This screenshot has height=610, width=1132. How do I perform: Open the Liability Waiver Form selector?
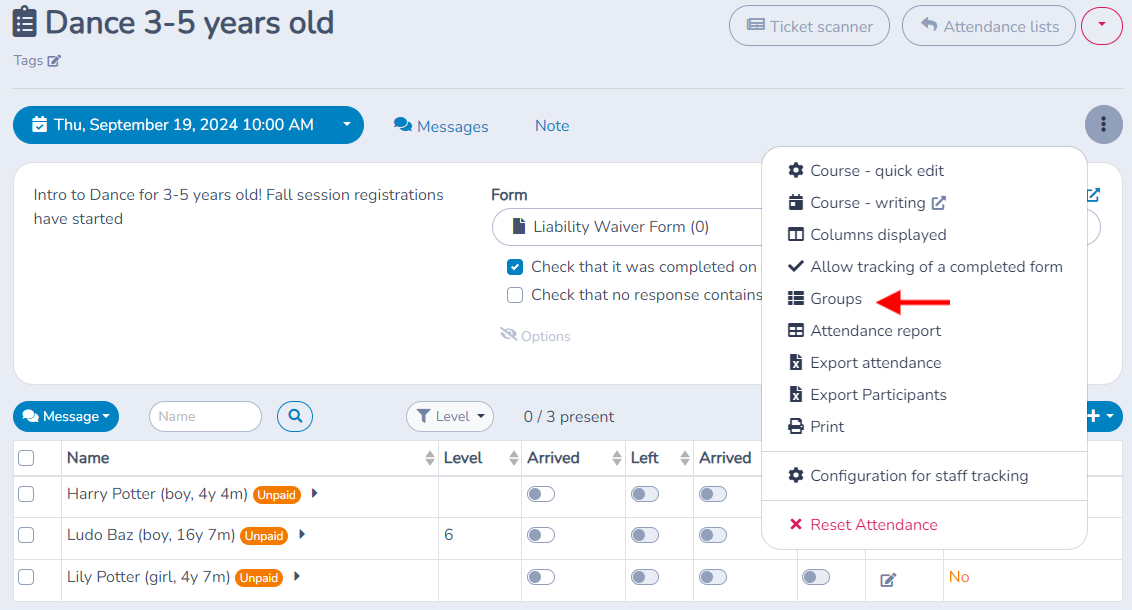(627, 227)
